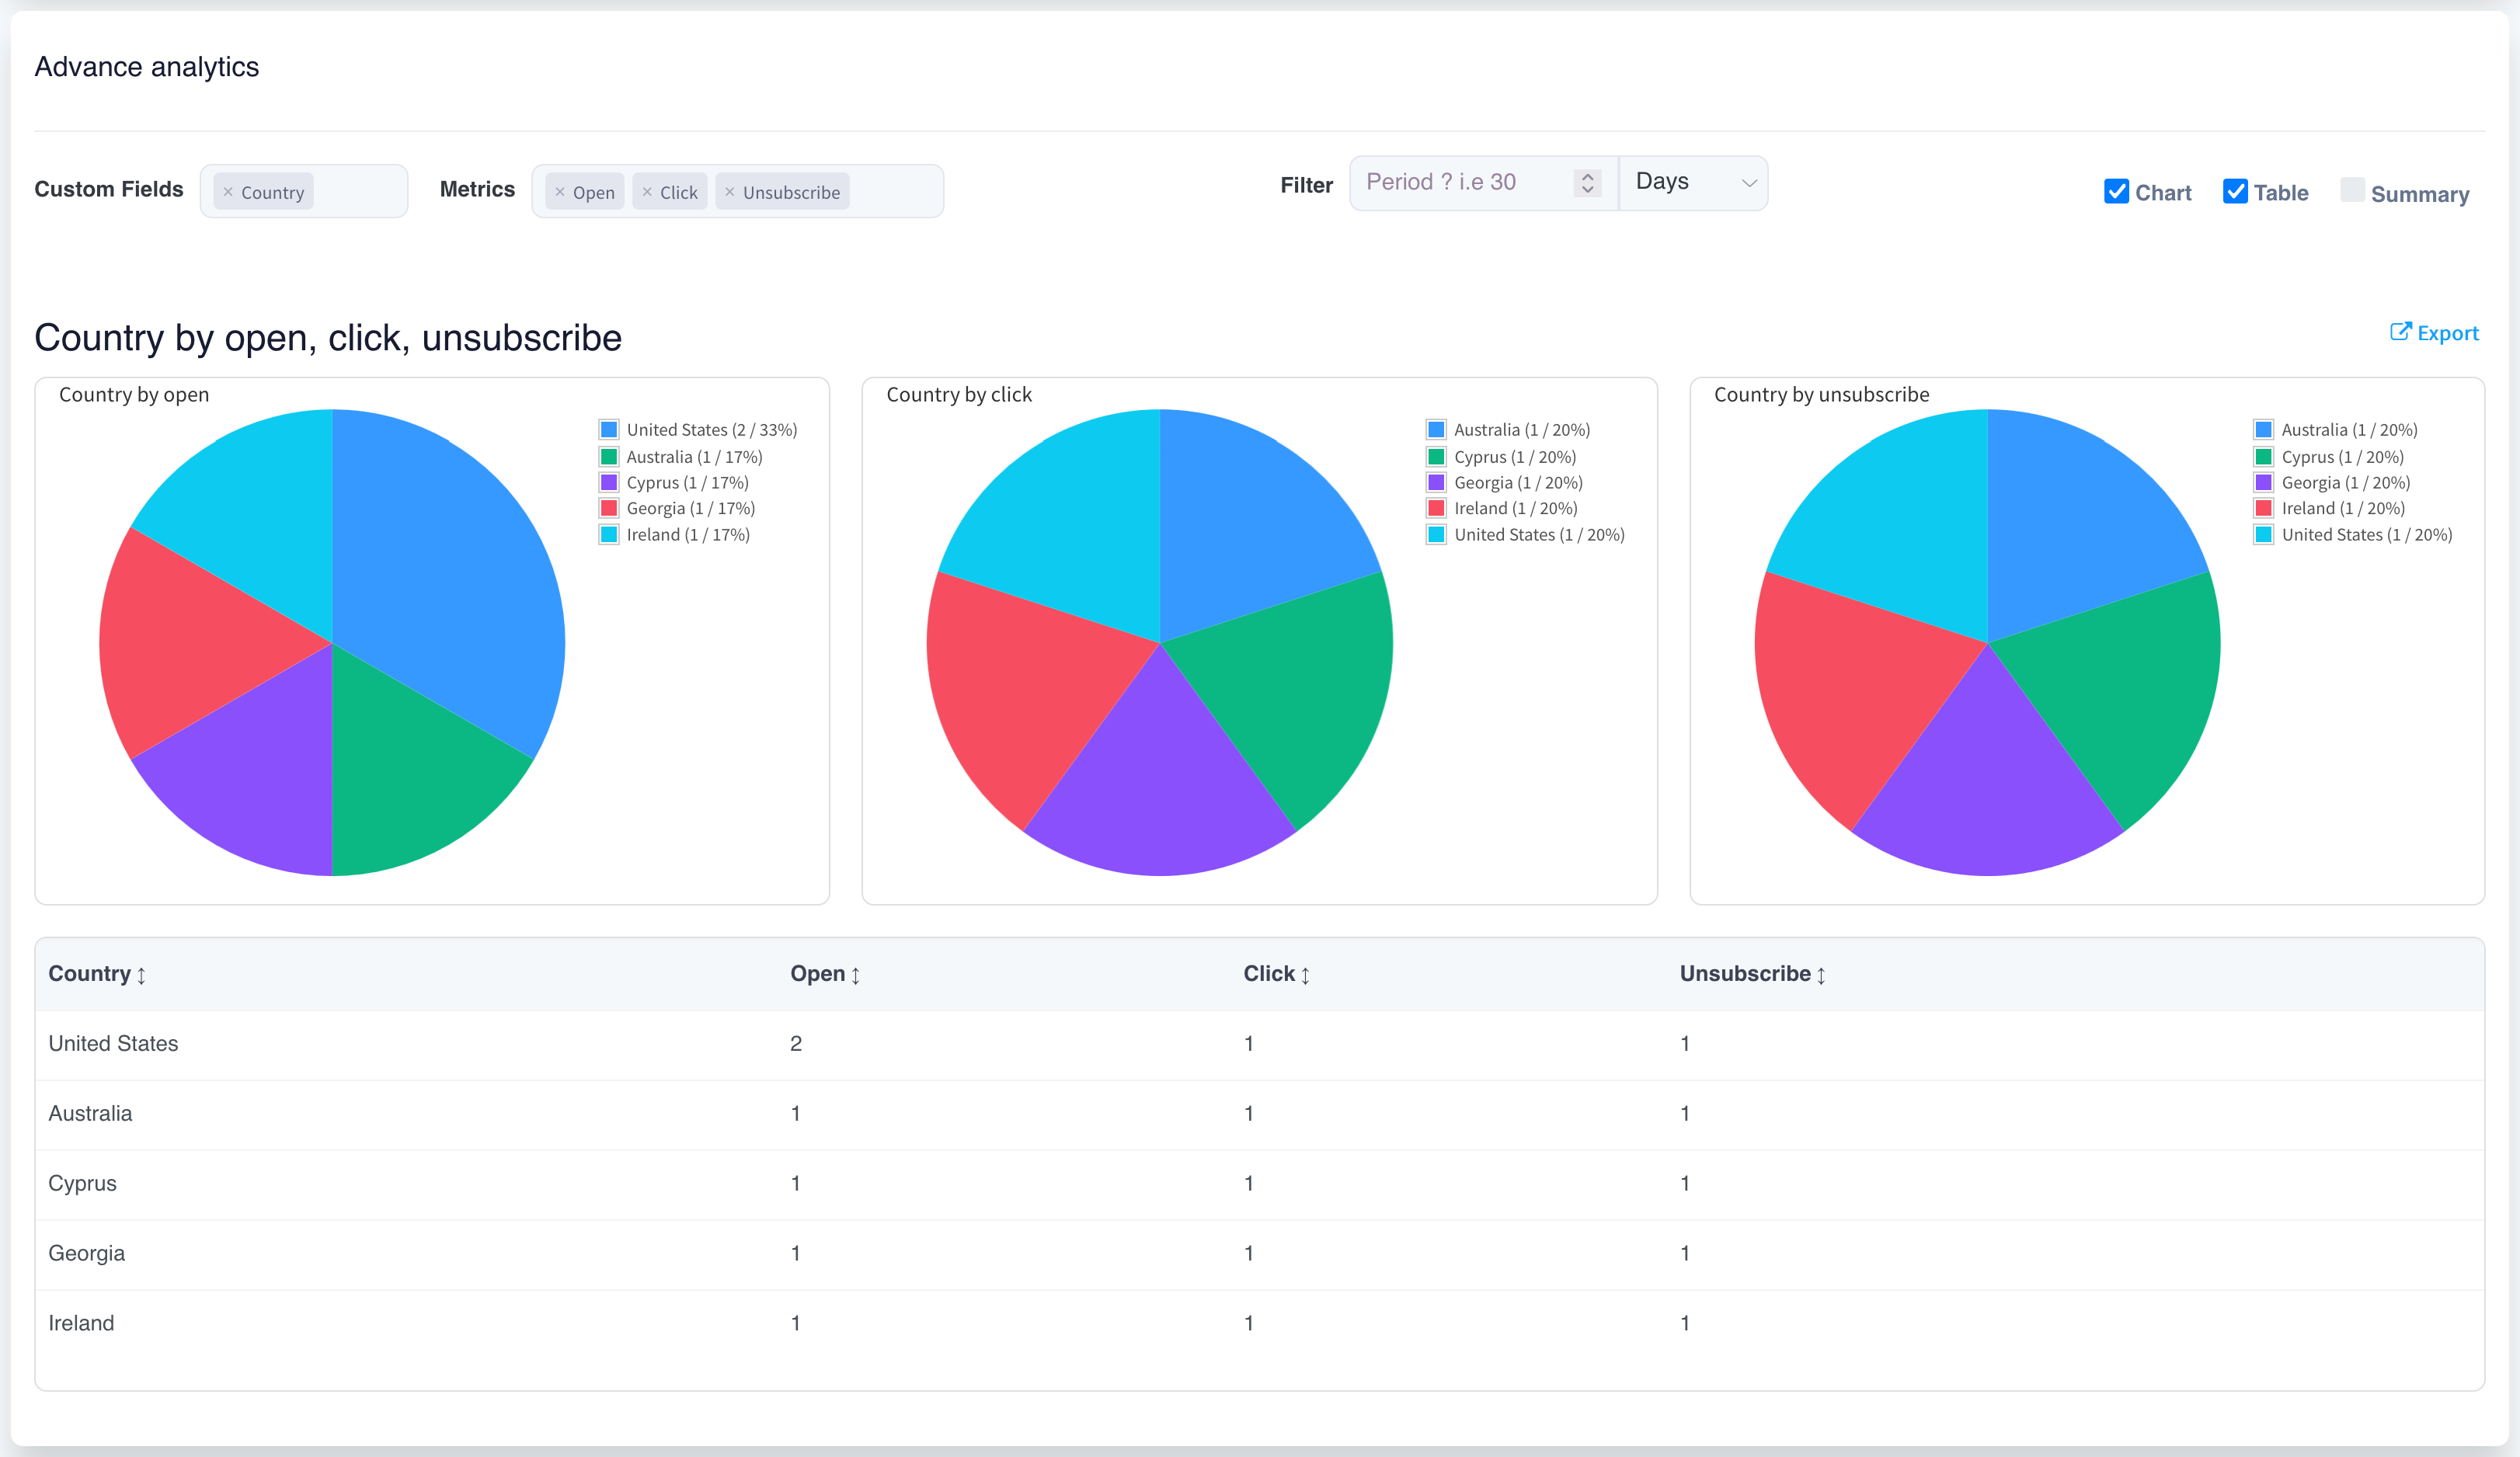Sort table by Country column arrows
The height and width of the screenshot is (1457, 2520).
[x=141, y=975]
